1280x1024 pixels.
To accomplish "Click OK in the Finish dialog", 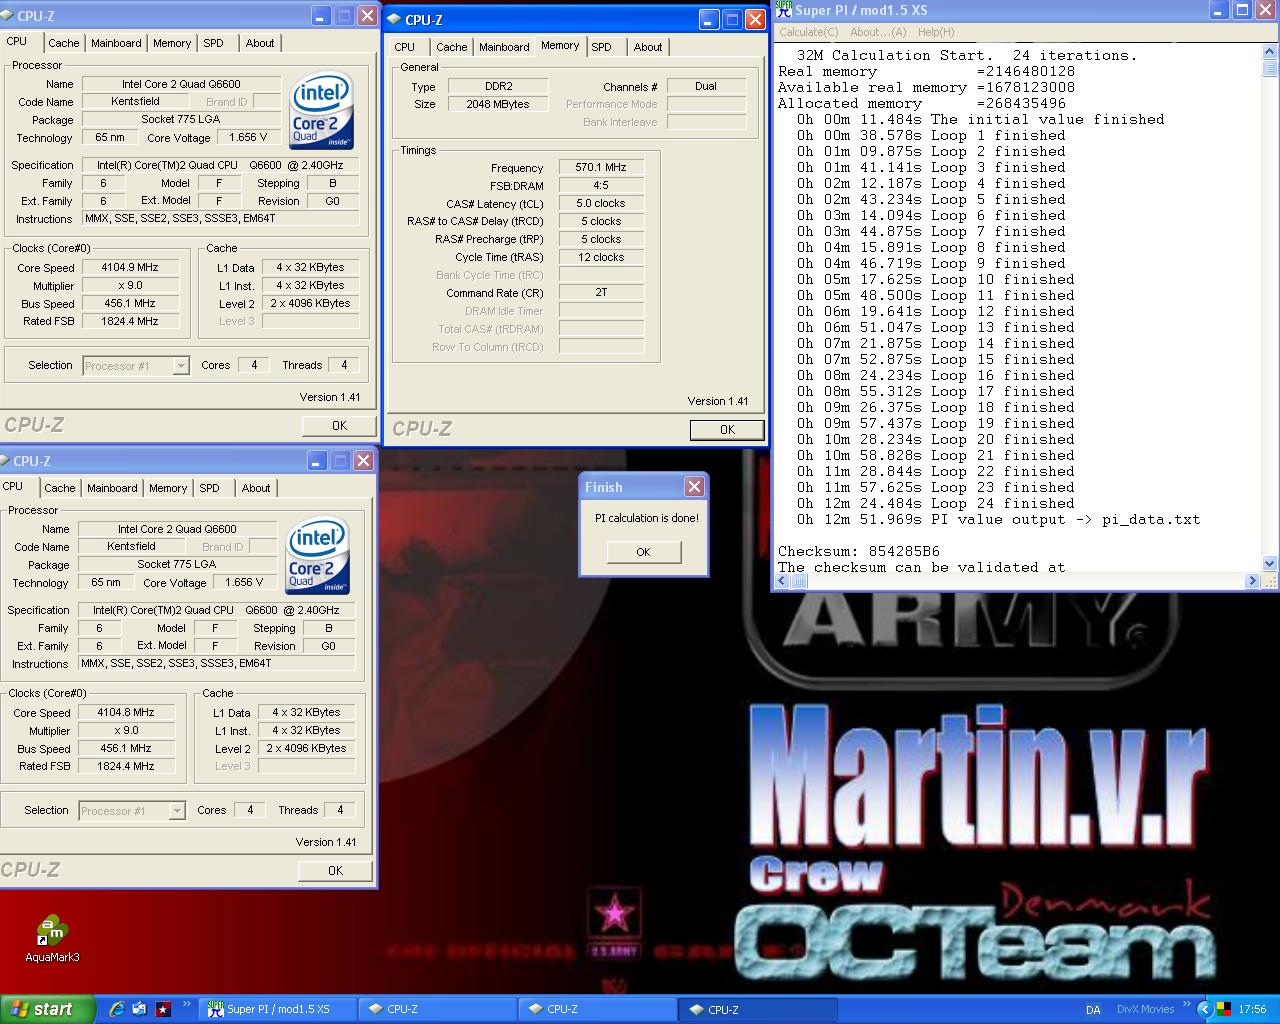I will pyautogui.click(x=643, y=552).
